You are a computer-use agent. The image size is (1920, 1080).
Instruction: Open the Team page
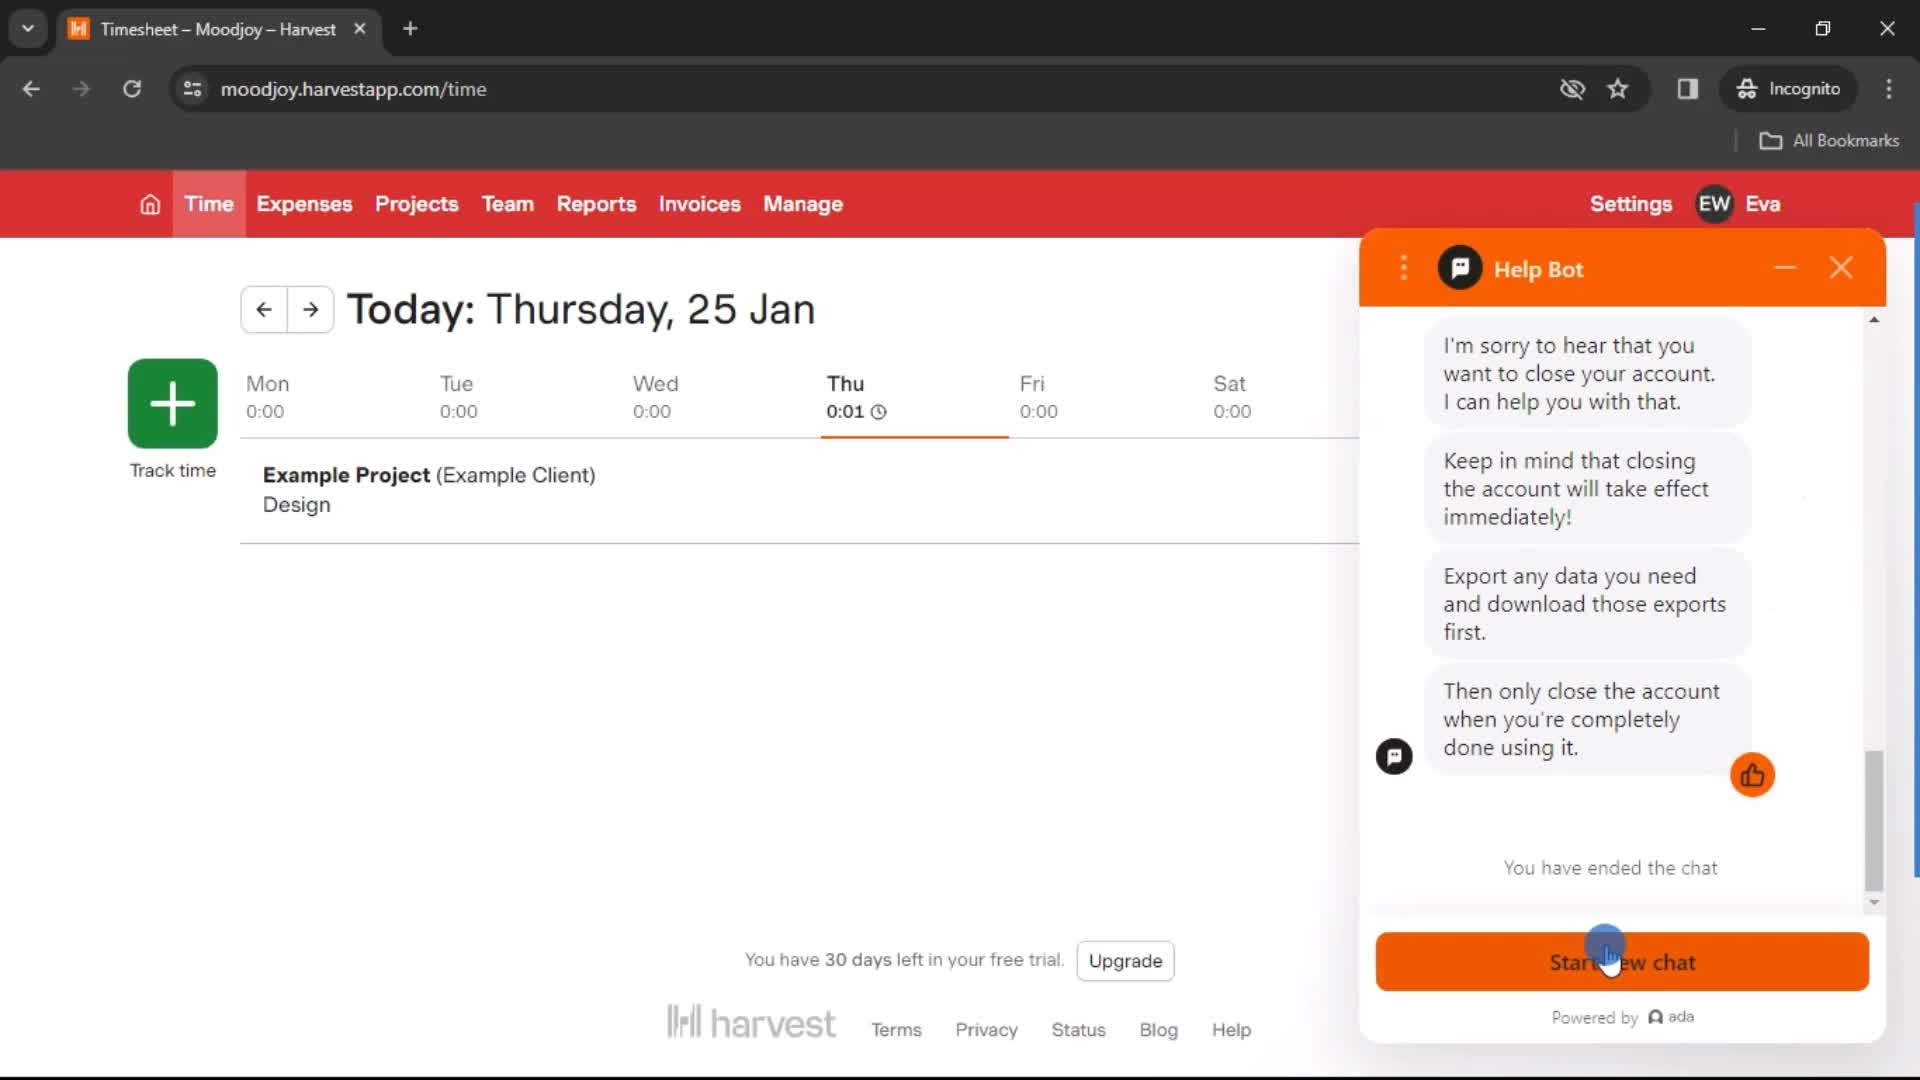click(x=508, y=204)
